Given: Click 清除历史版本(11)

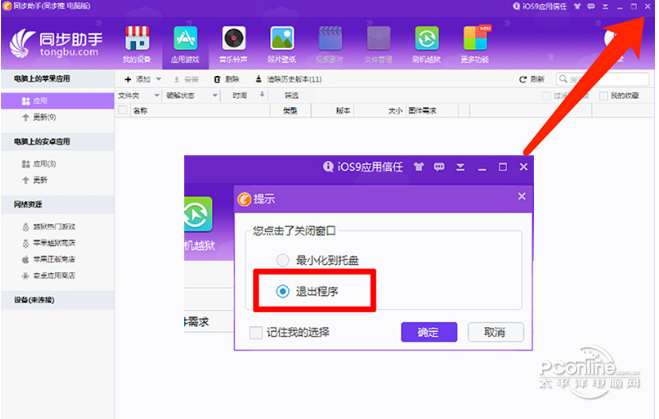Looking at the screenshot, I should (x=289, y=79).
